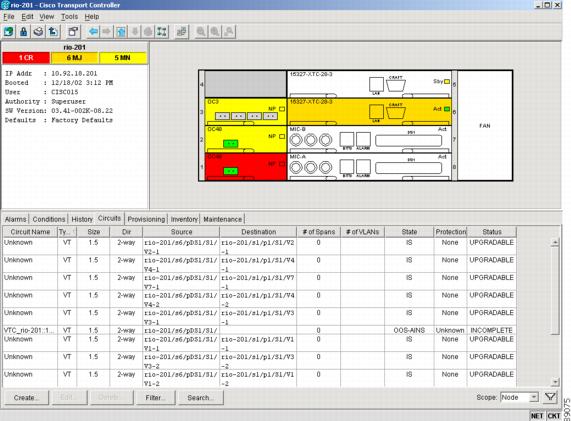
Task: Switch to the Maintenance tab
Action: [223, 219]
